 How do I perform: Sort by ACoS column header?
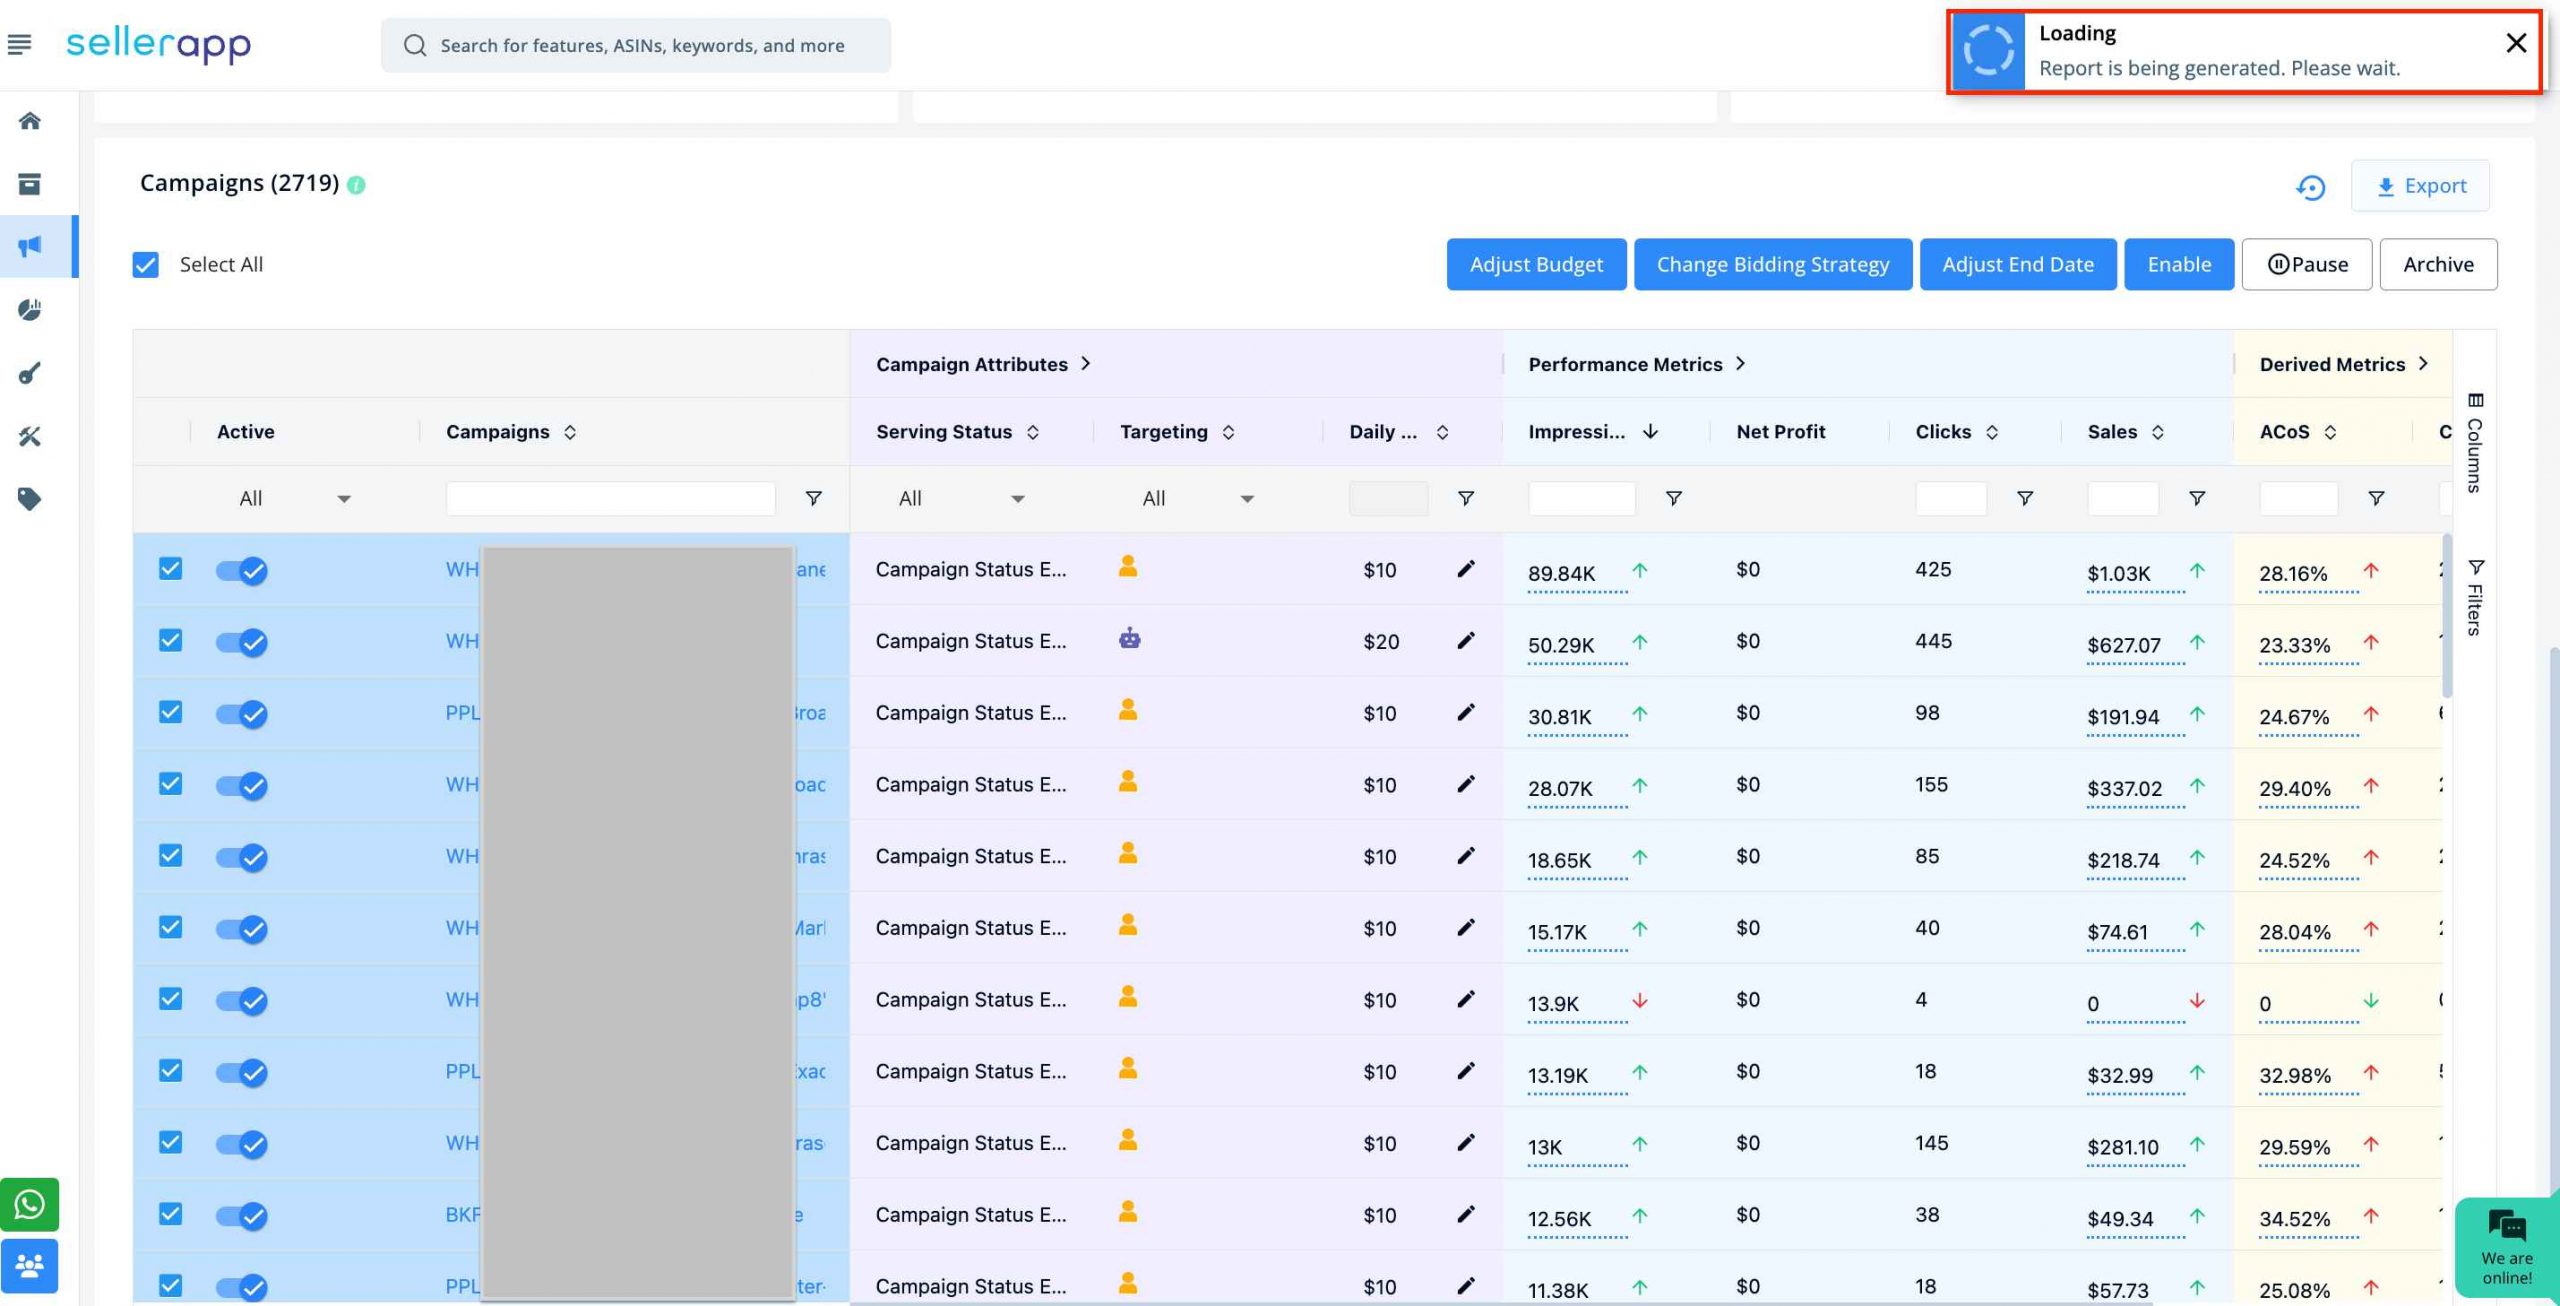tap(2298, 432)
